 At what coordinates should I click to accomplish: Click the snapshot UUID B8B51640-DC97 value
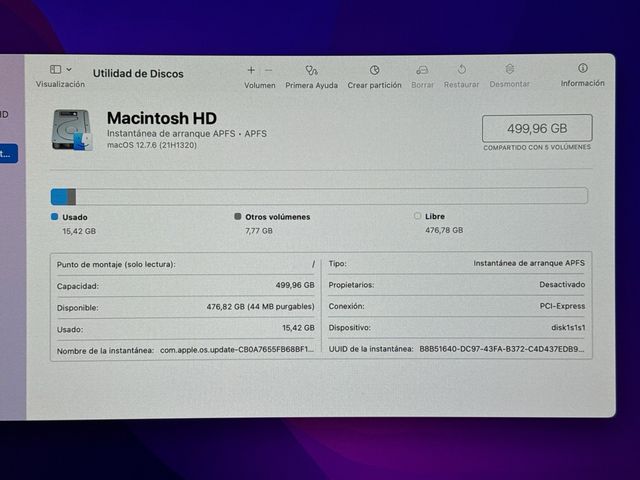point(502,349)
